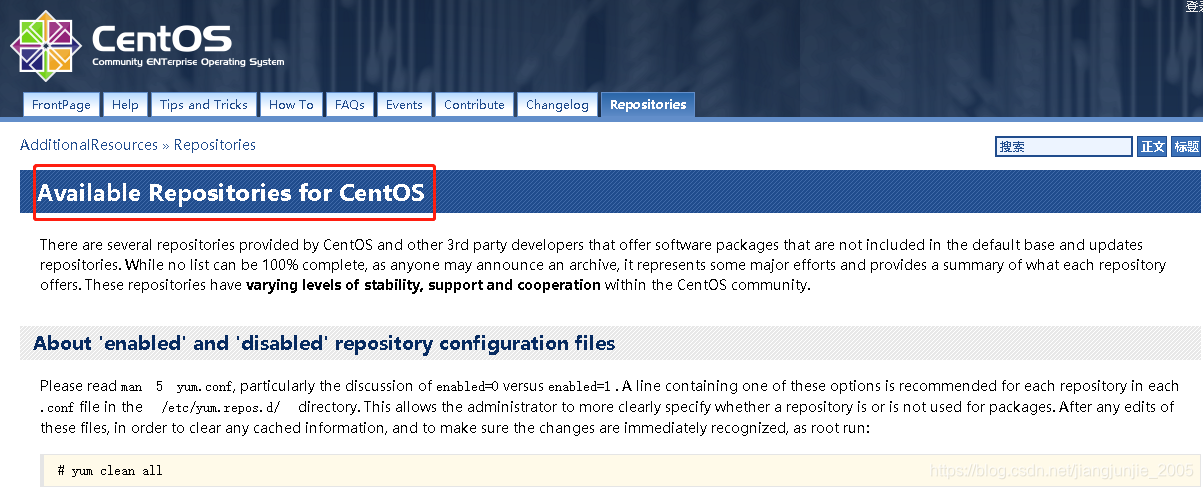Open the Contribute tab
1203x489 pixels.
[474, 105]
